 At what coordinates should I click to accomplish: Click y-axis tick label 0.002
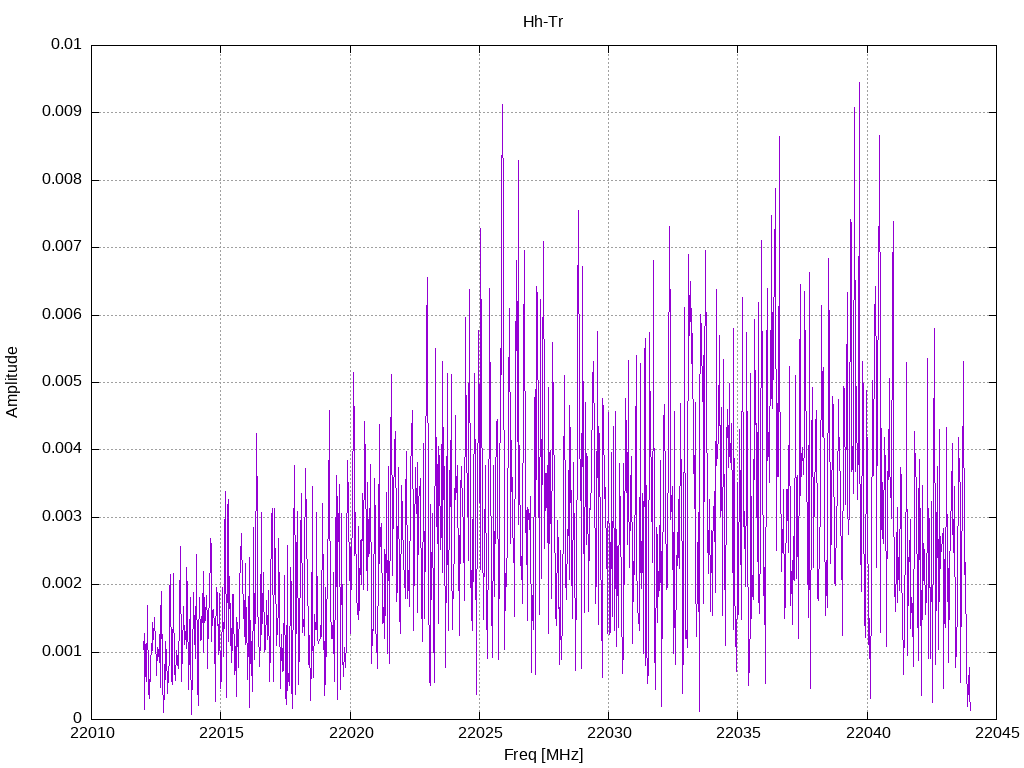click(62, 584)
